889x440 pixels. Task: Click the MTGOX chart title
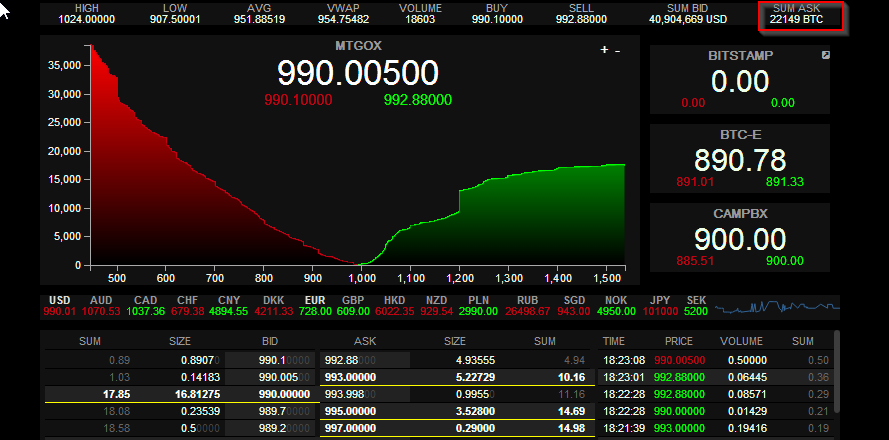(358, 46)
